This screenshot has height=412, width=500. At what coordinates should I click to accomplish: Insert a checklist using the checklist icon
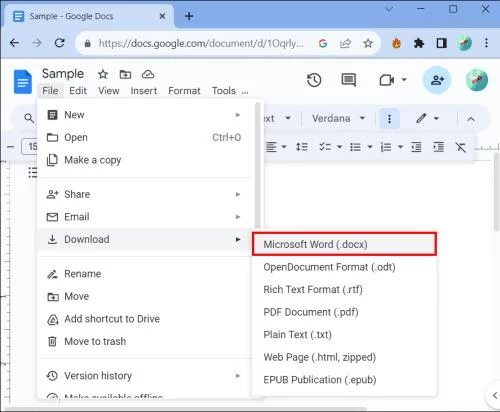coord(325,147)
